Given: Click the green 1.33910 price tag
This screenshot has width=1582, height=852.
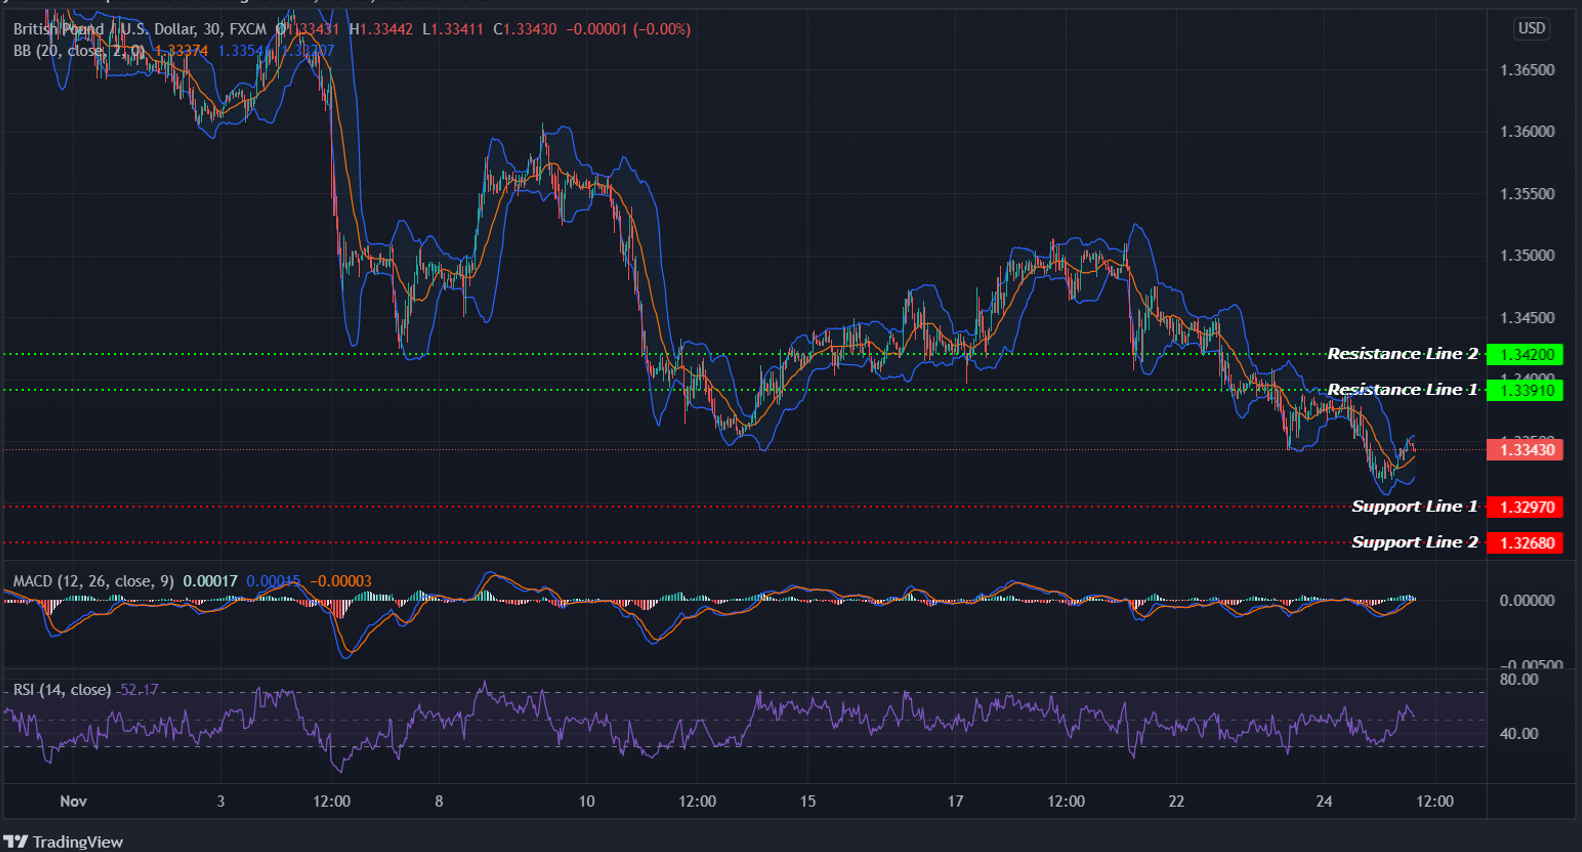Looking at the screenshot, I should 1525,390.
